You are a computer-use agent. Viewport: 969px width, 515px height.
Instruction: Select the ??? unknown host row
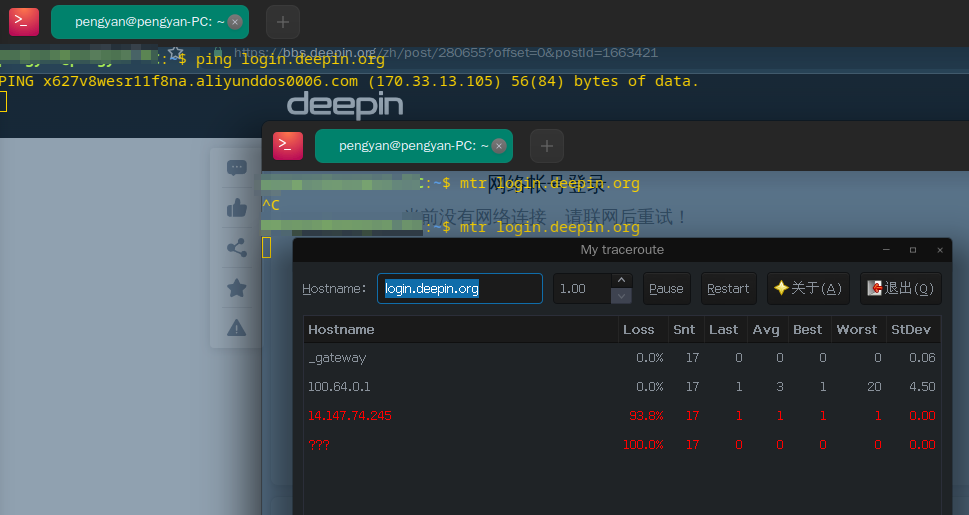coord(622,445)
